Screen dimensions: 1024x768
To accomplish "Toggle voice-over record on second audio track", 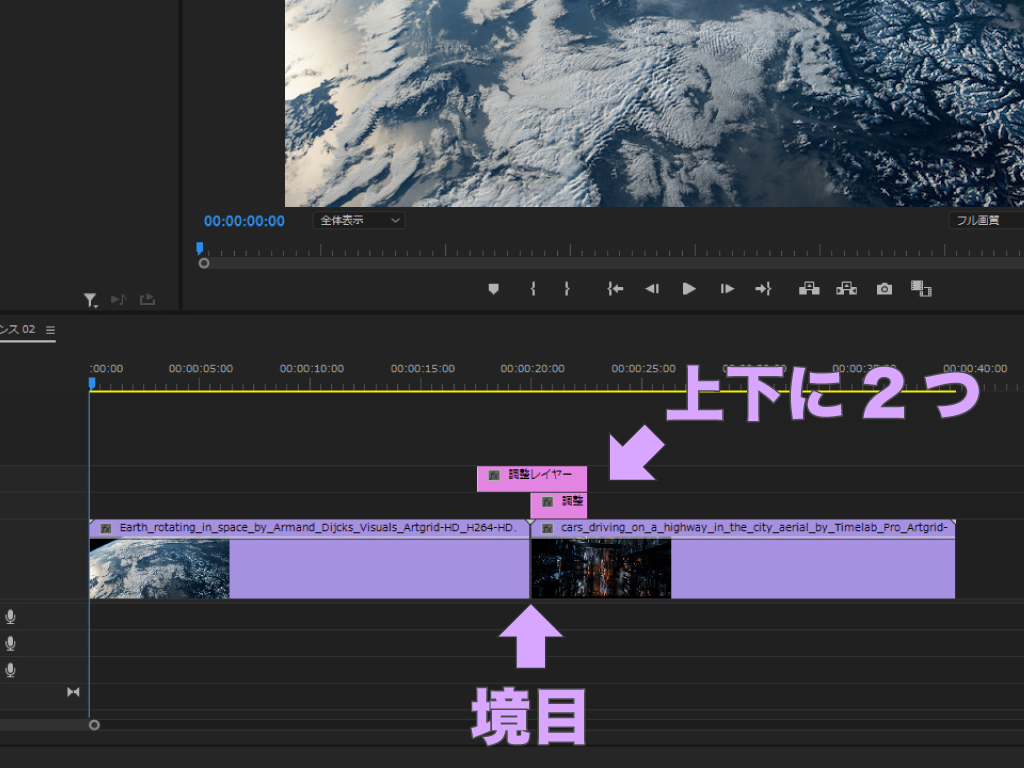I will click(11, 643).
